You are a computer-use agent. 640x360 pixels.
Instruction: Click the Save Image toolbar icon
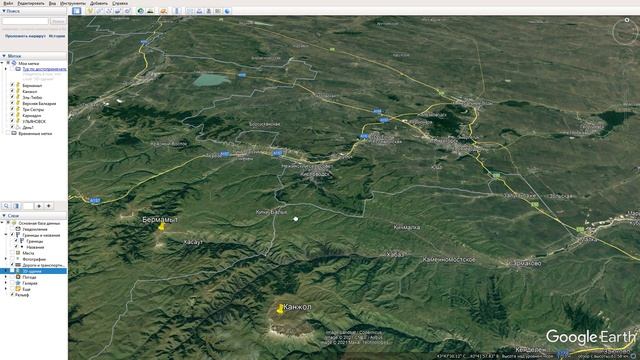tap(209, 11)
